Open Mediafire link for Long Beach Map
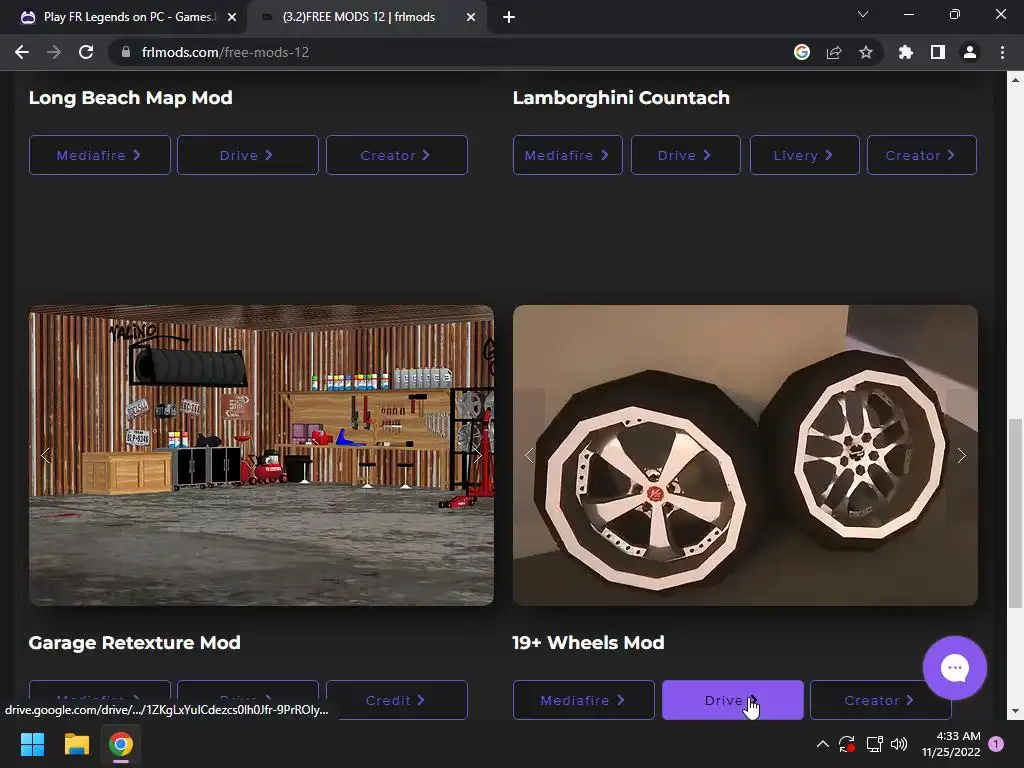This screenshot has width=1024, height=768. click(x=99, y=155)
